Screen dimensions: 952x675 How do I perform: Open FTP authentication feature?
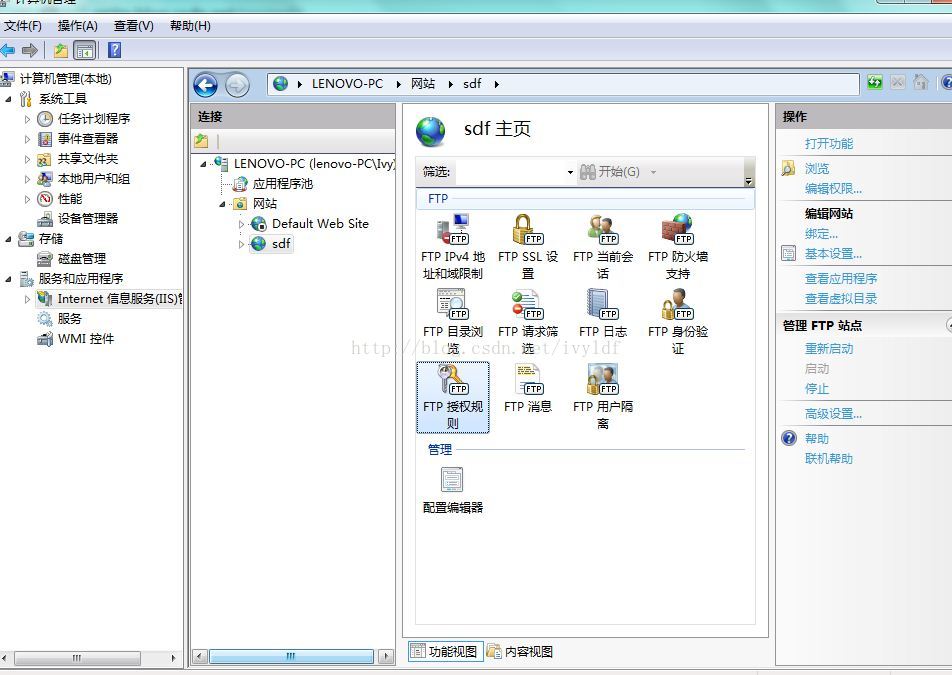[x=678, y=321]
